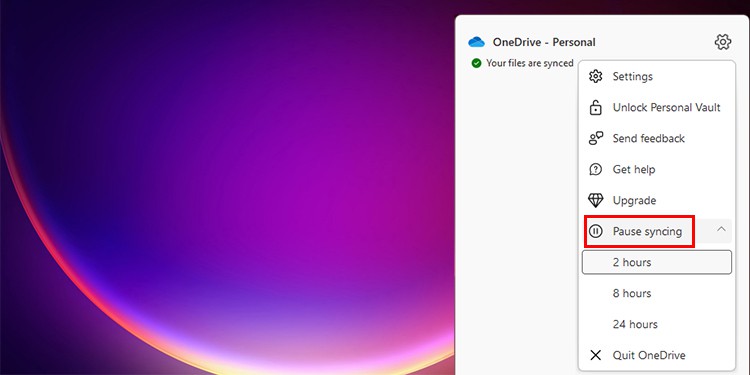The height and width of the screenshot is (375, 750).
Task: Choose Unlock Personal Vault
Action: click(657, 108)
